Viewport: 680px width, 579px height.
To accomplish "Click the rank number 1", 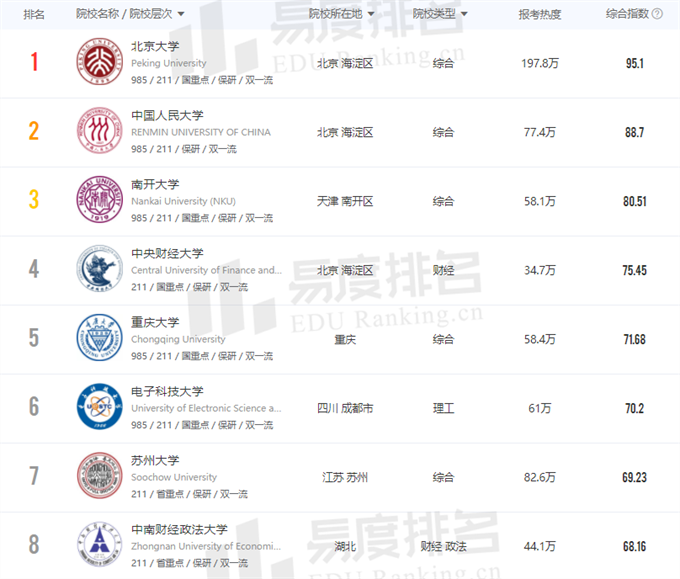I will [34, 62].
